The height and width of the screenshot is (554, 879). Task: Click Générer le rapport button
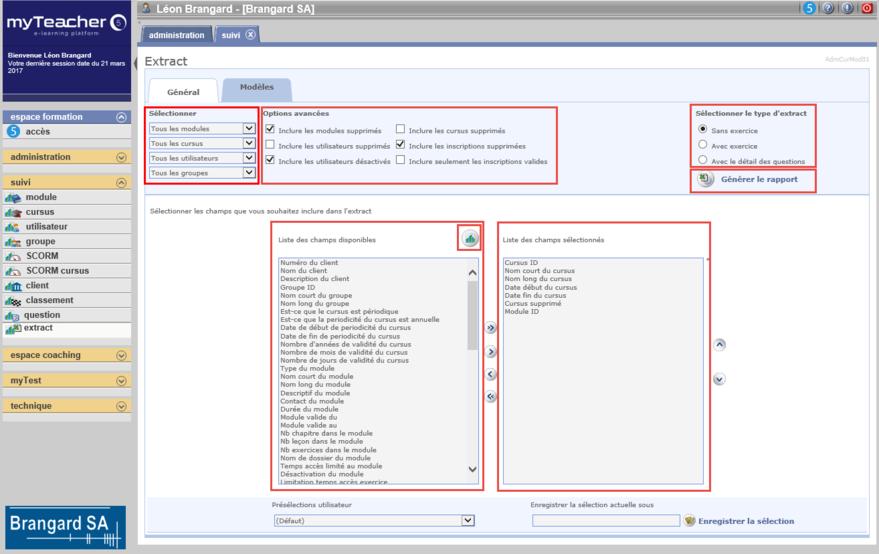(751, 180)
